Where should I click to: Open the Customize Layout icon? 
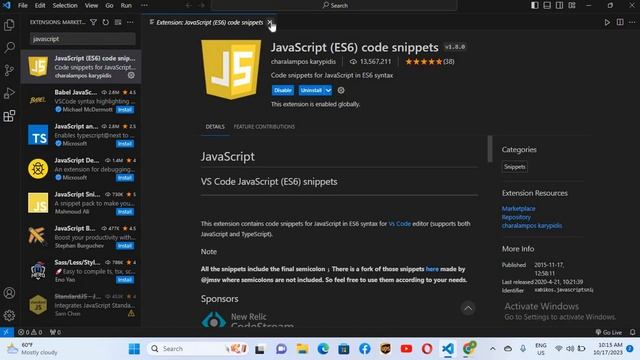click(572, 5)
